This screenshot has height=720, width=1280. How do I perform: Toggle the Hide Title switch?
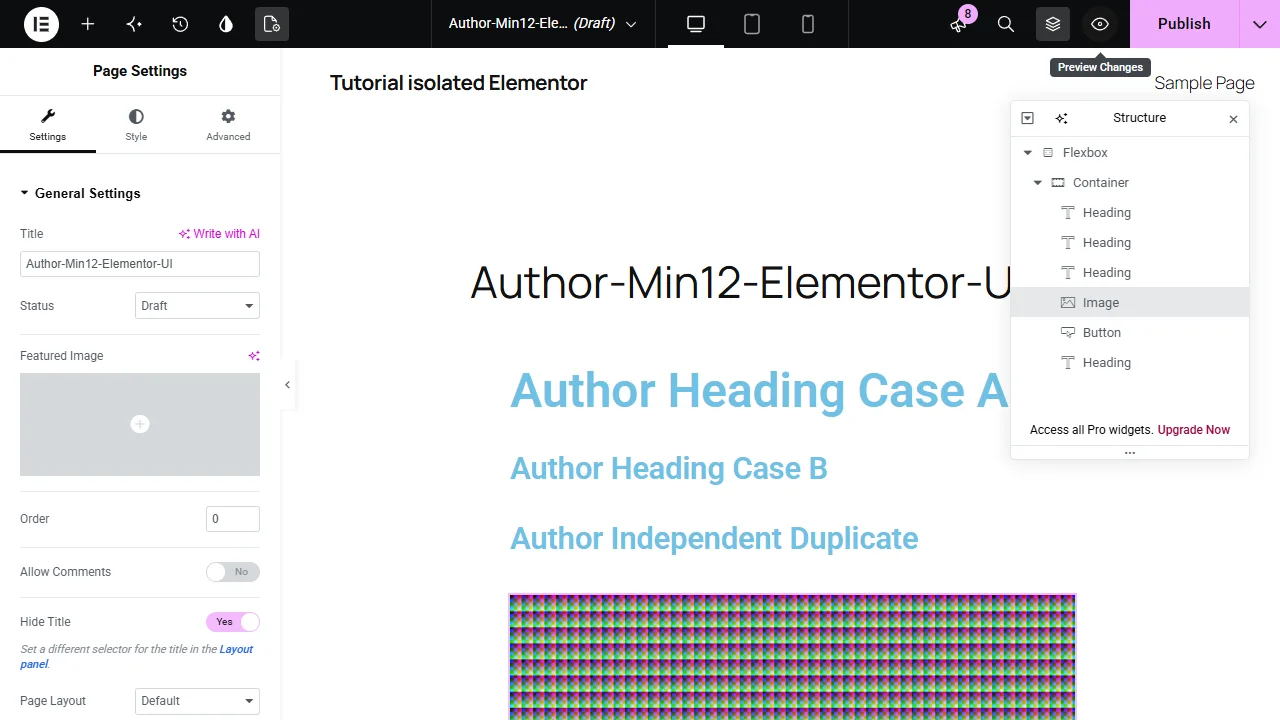pos(233,622)
